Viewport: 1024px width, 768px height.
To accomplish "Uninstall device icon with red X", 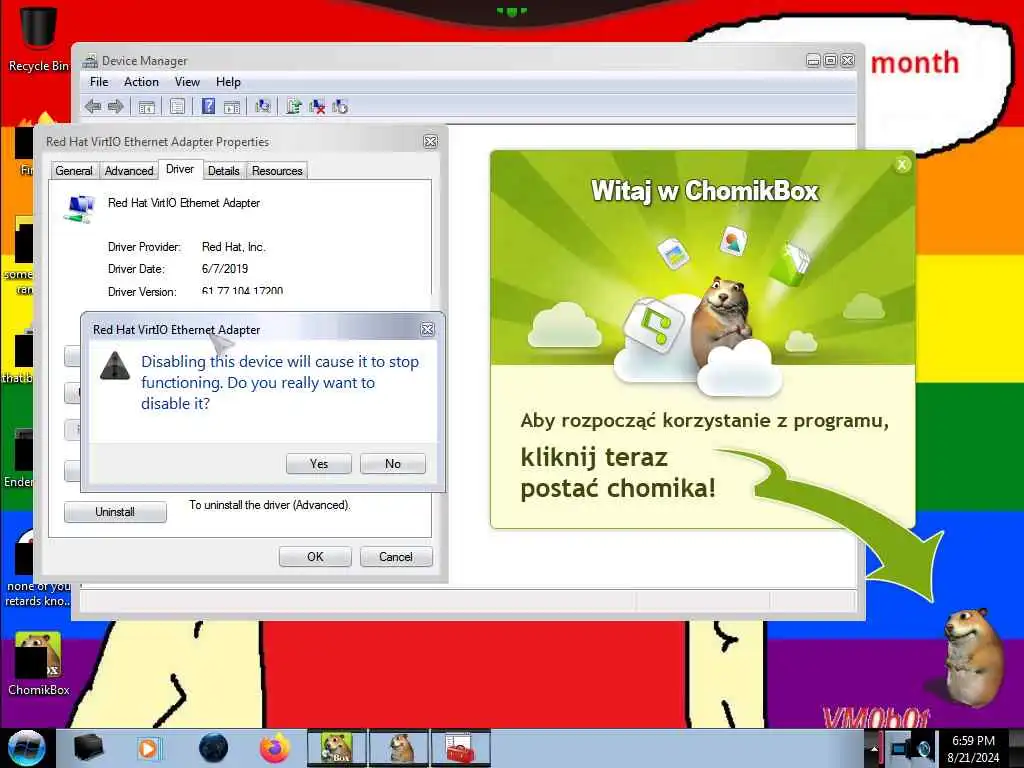I will click(317, 106).
